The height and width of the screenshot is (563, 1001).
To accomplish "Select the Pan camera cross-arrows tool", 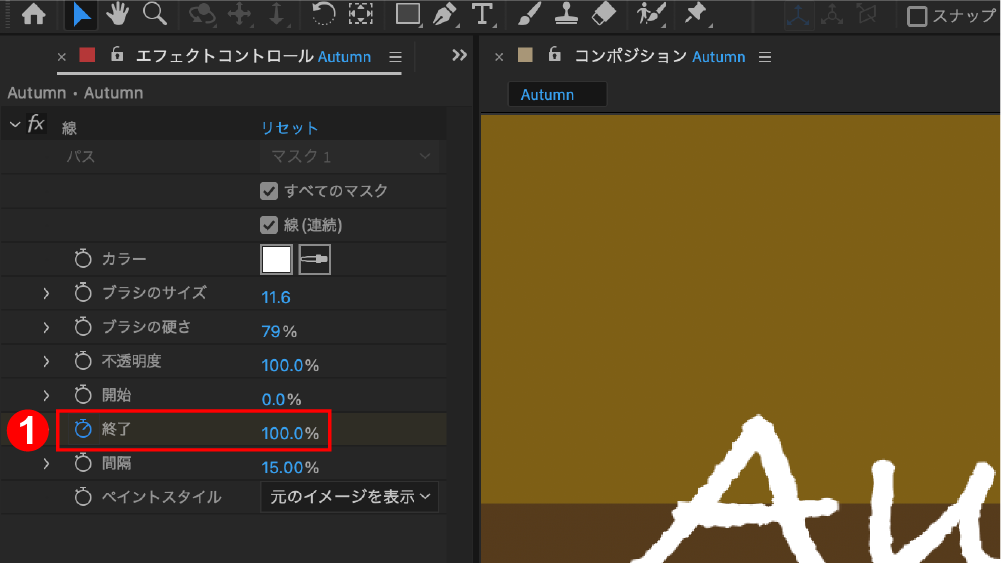I will (240, 15).
